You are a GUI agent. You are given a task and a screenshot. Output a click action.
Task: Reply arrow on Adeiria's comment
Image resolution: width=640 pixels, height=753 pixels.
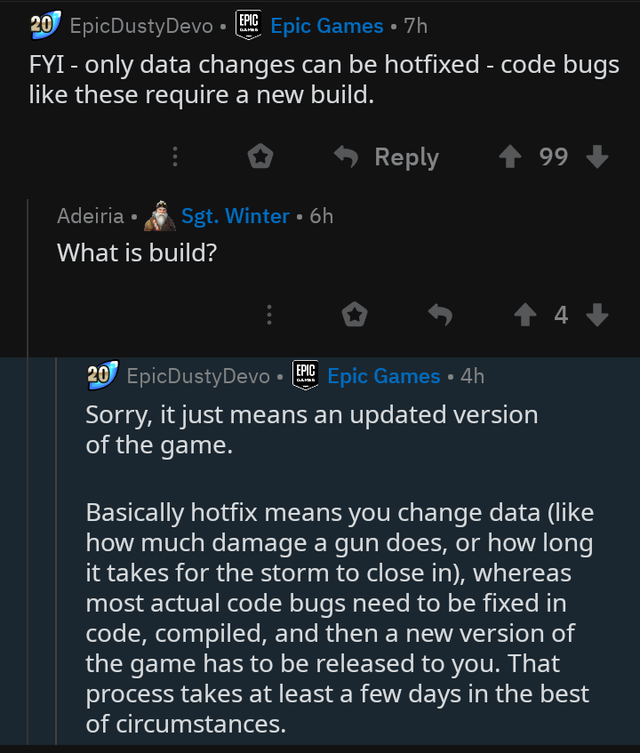tap(441, 315)
